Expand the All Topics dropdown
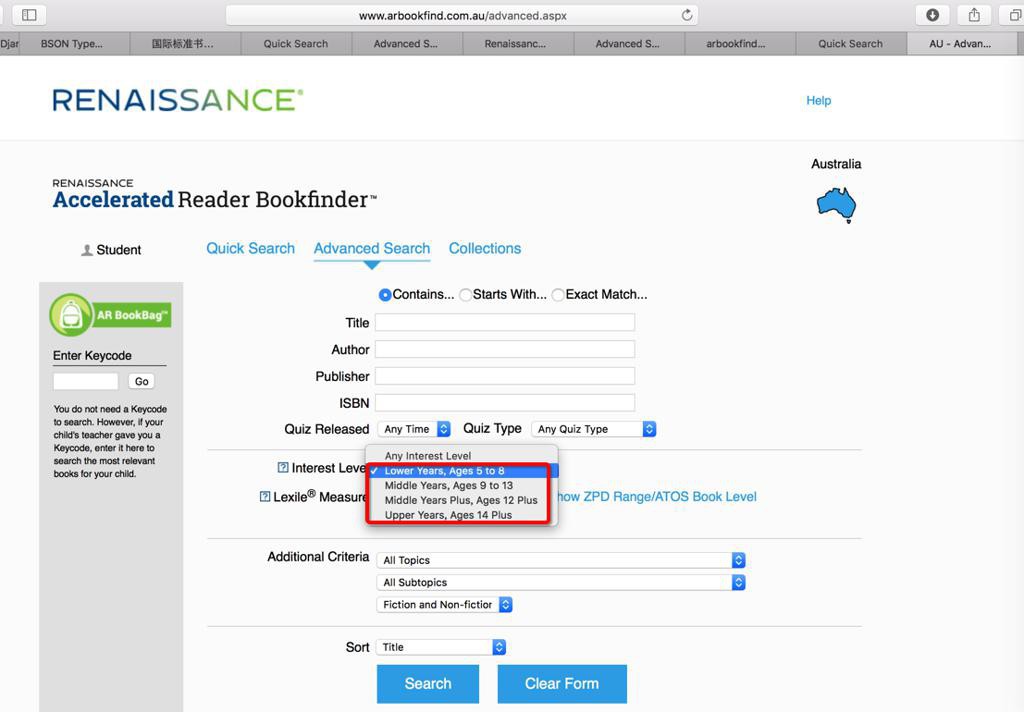The image size is (1024, 712). coord(561,560)
